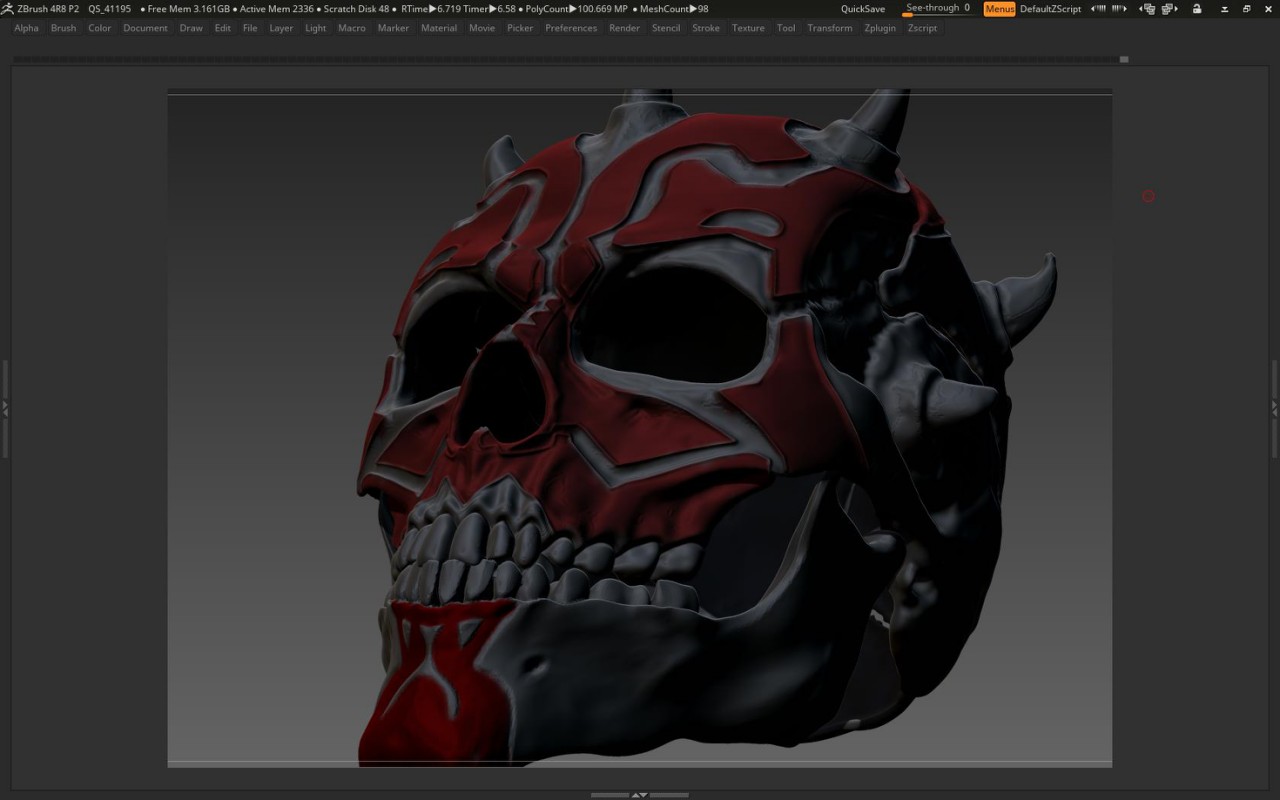This screenshot has height=800, width=1280.
Task: Open the File menu
Action: pyautogui.click(x=250, y=28)
